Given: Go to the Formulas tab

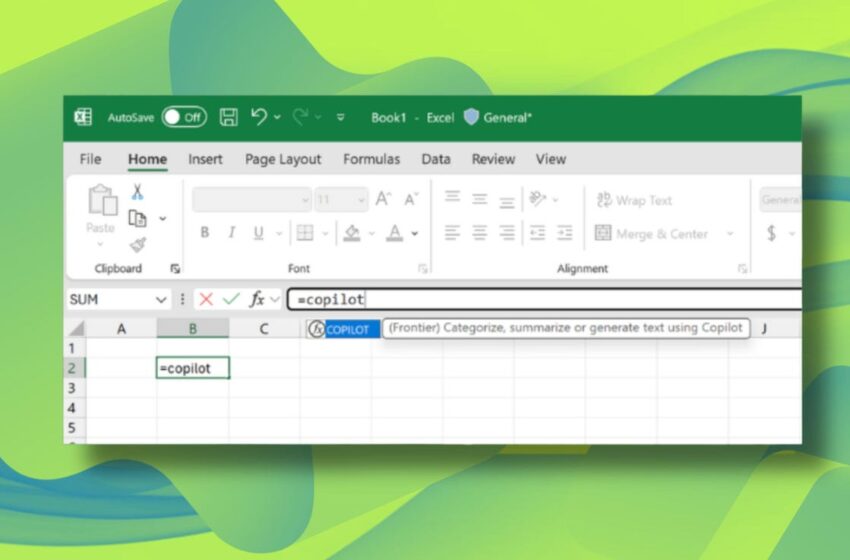Looking at the screenshot, I should point(371,159).
